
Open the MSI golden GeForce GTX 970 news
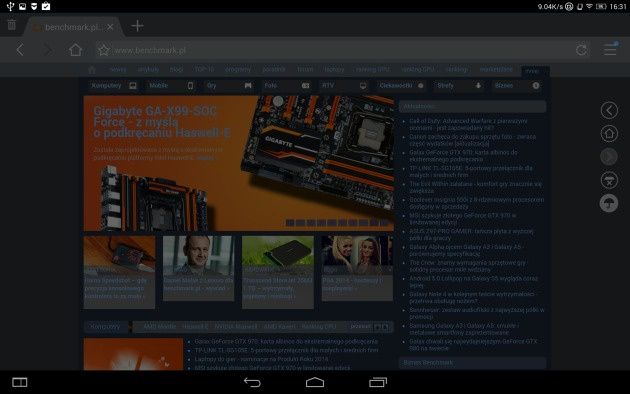pos(462,219)
